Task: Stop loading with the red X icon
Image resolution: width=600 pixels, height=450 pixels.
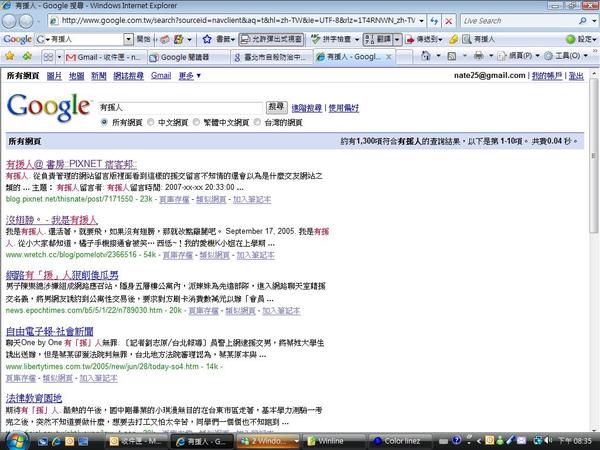Action: [448, 21]
